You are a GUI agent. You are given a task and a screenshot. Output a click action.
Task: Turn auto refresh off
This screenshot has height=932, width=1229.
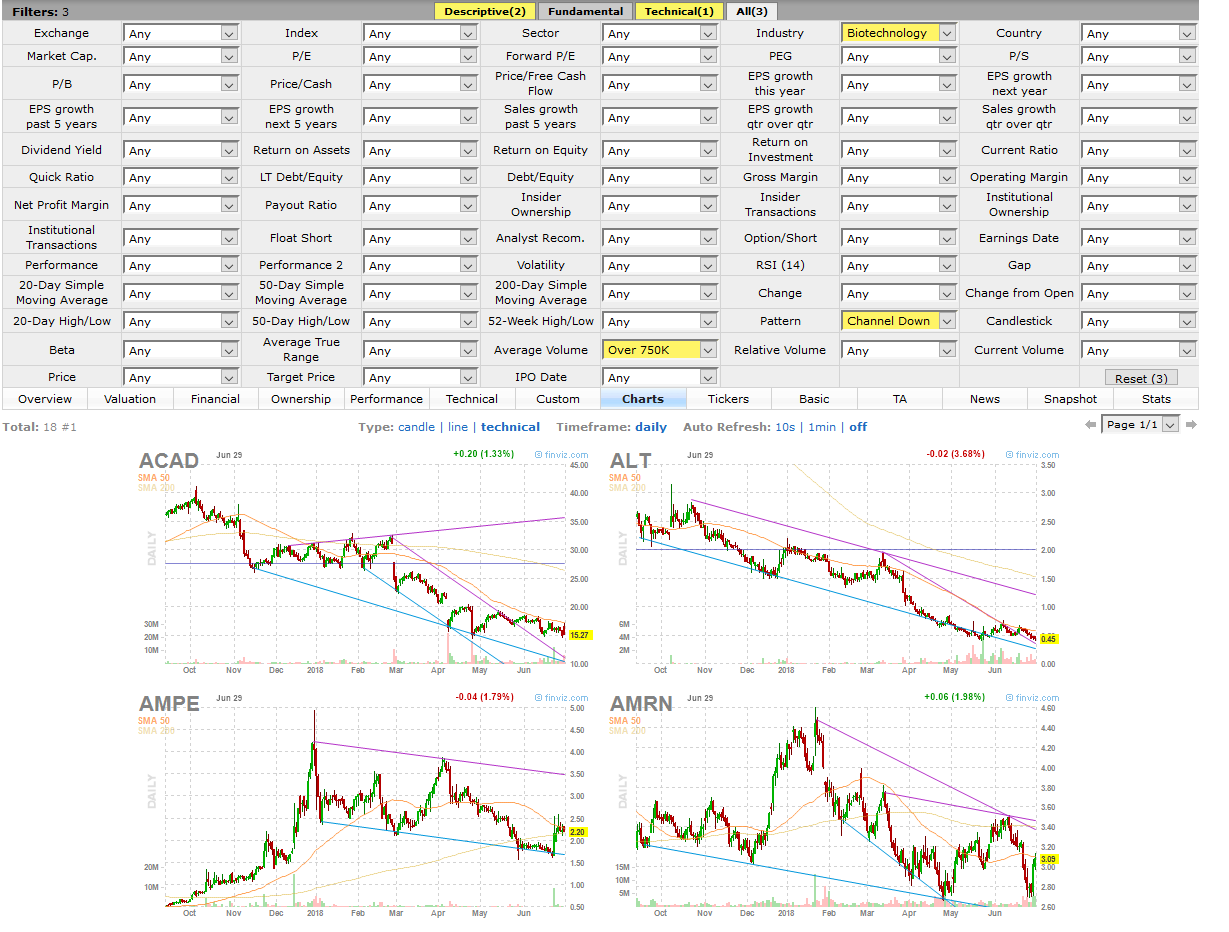[858, 427]
